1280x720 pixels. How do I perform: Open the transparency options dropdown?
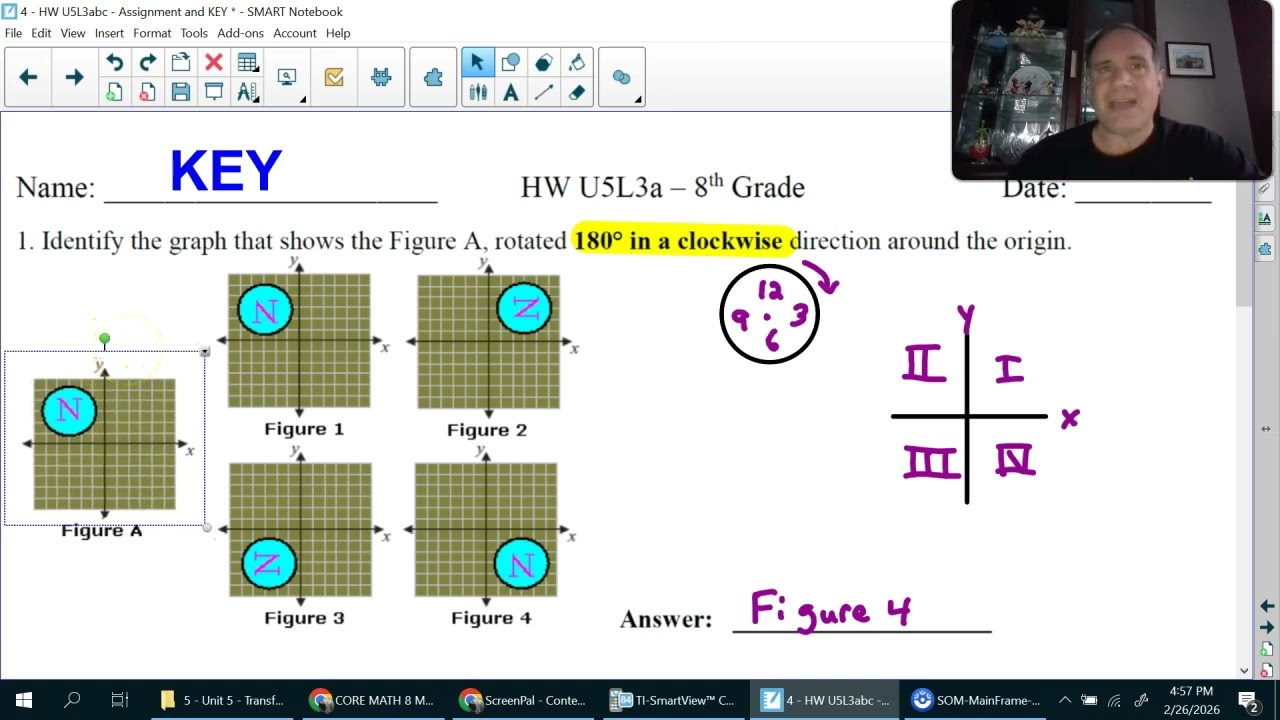pyautogui.click(x=622, y=77)
